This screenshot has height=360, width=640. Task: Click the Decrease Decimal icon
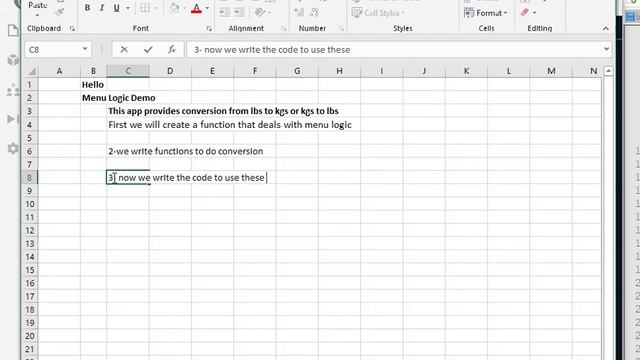coord(314,13)
